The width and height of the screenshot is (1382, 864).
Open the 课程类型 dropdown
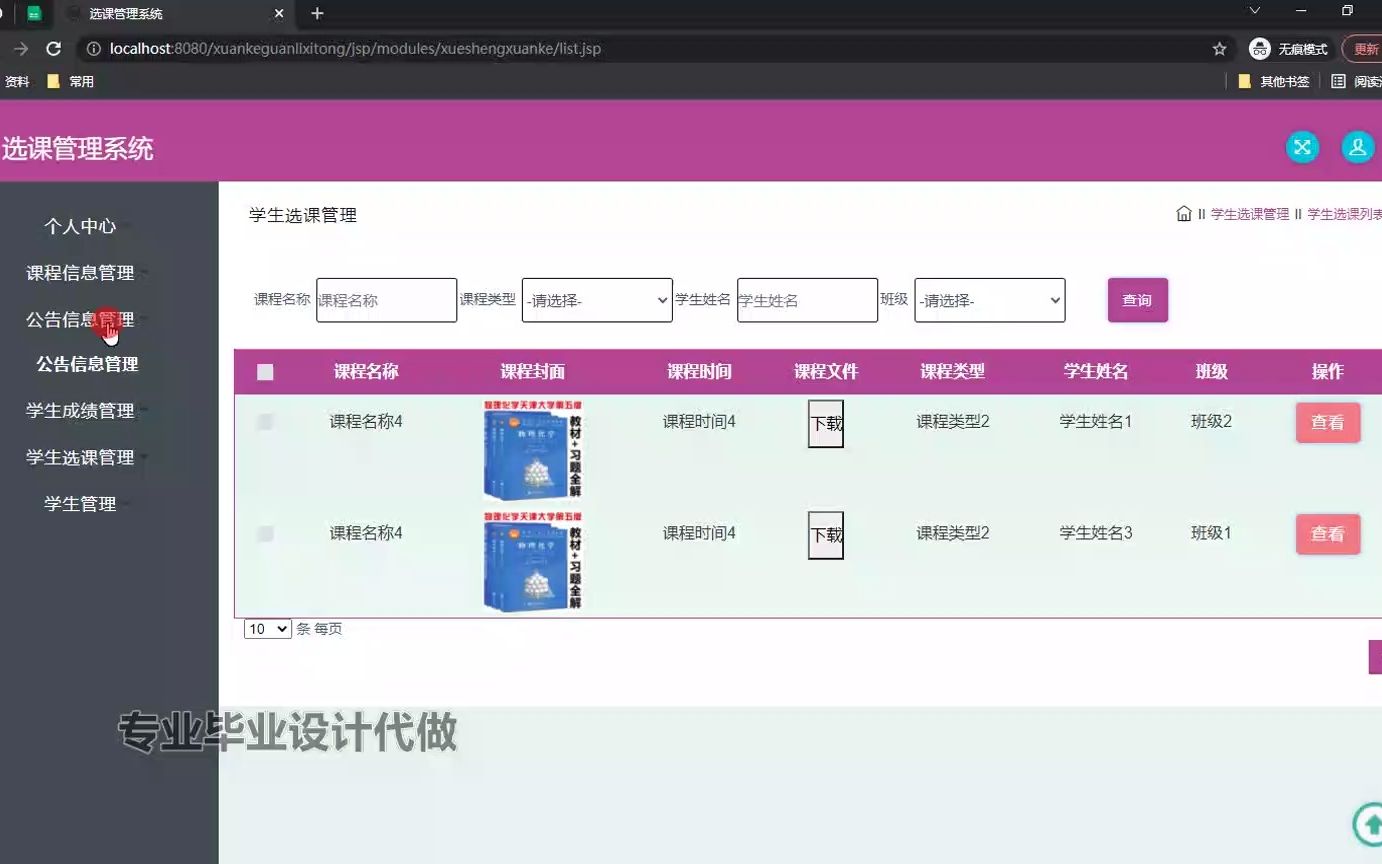point(596,299)
